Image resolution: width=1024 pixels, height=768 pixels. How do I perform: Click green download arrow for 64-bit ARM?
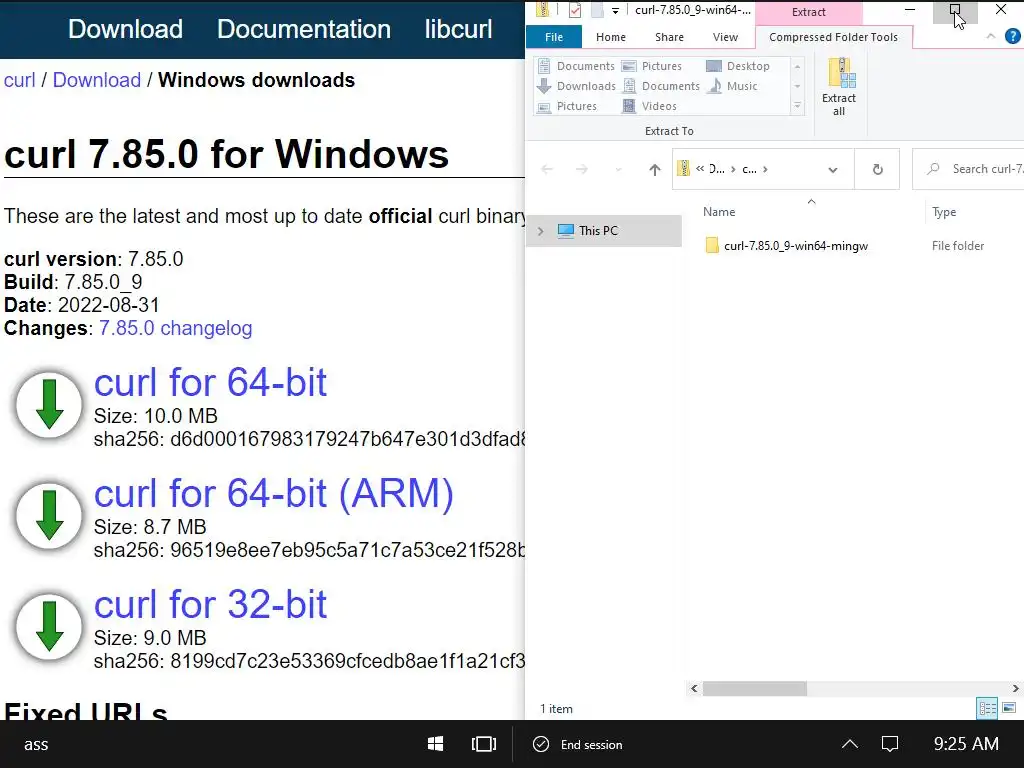[49, 515]
